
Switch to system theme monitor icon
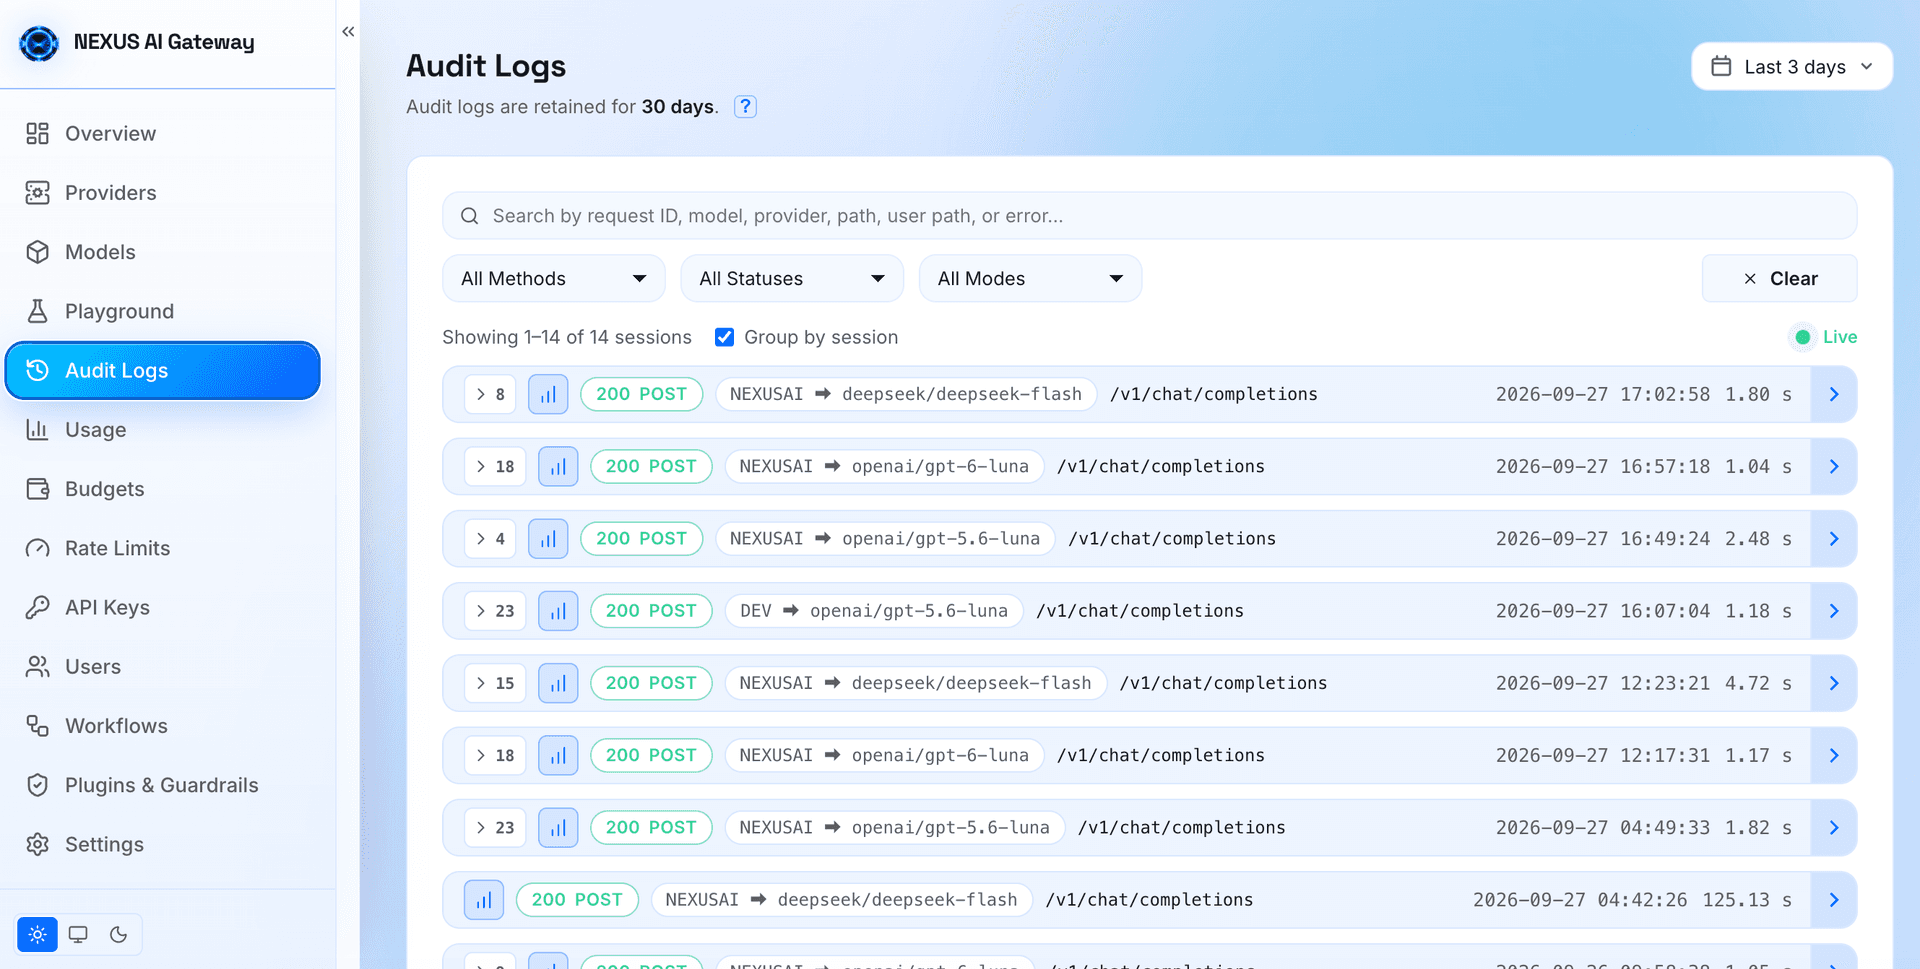point(78,934)
